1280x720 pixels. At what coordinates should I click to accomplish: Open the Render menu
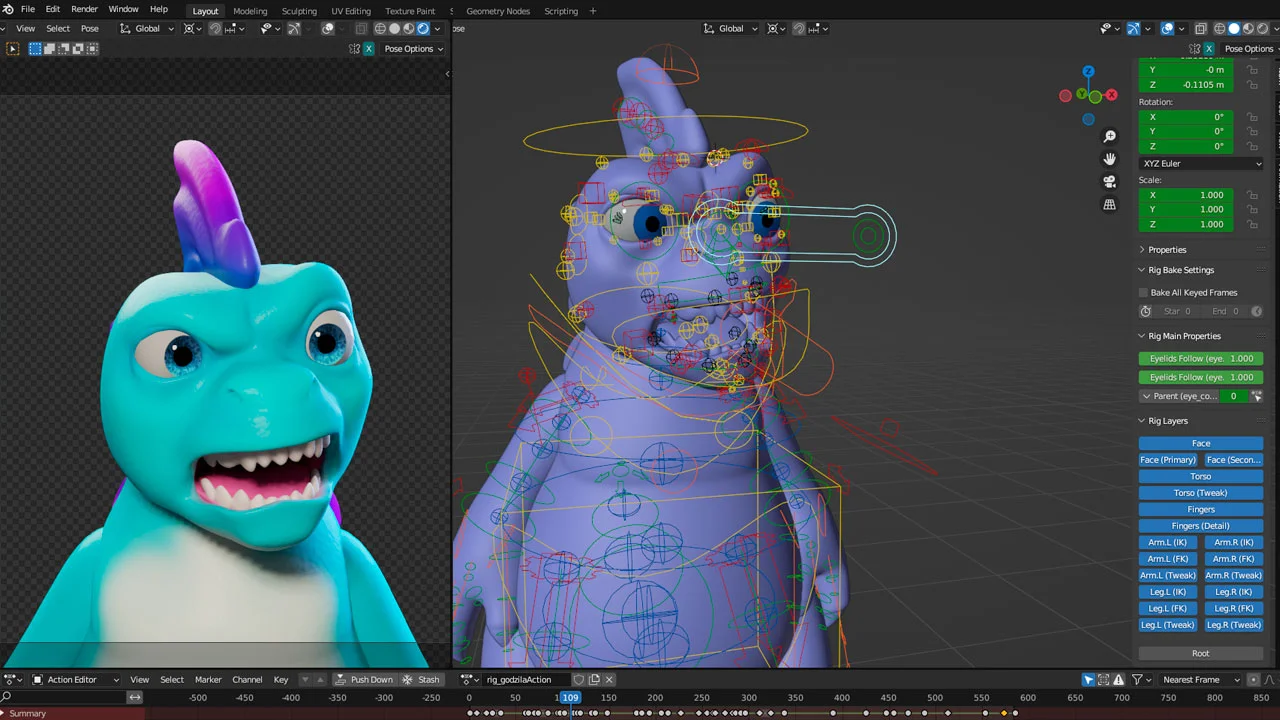pos(84,8)
